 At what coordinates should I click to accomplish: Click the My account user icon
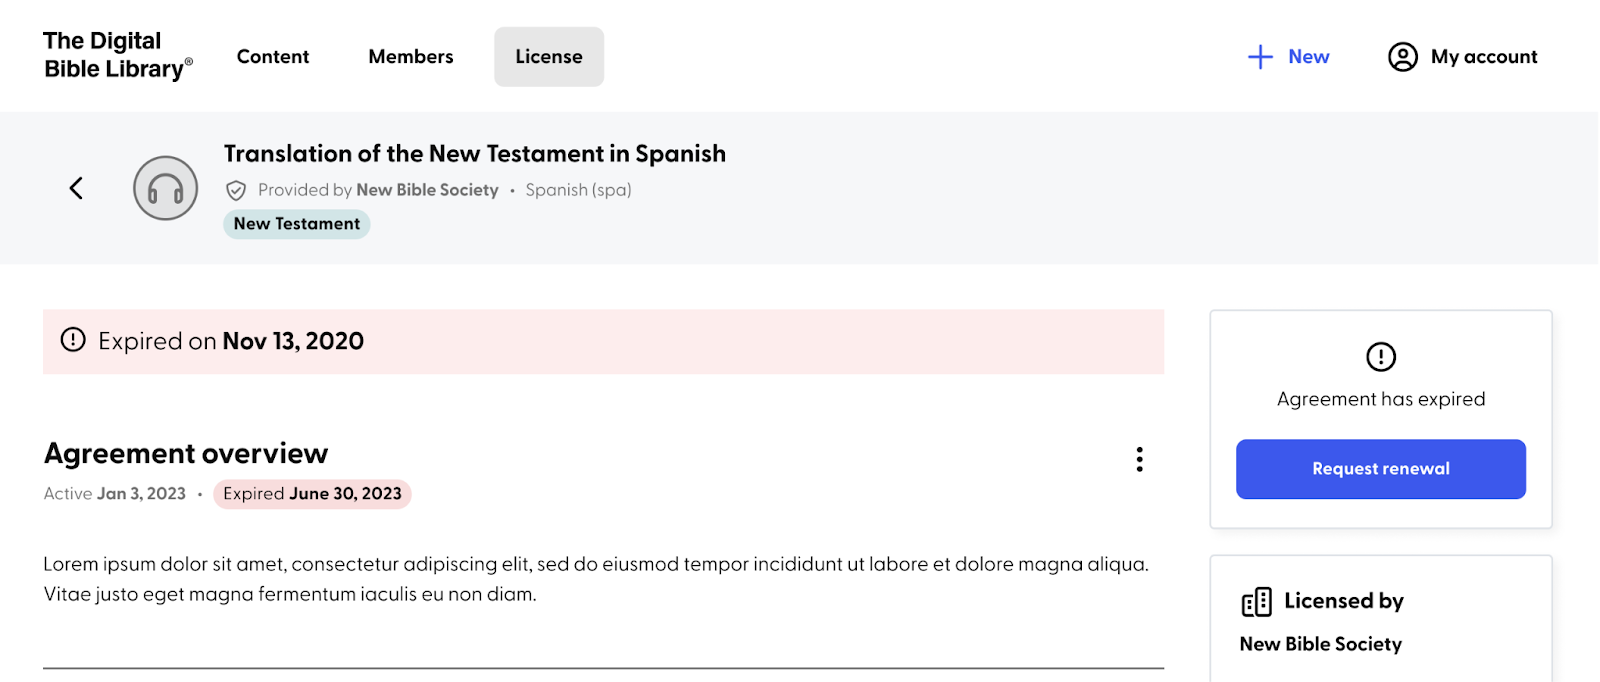point(1403,57)
